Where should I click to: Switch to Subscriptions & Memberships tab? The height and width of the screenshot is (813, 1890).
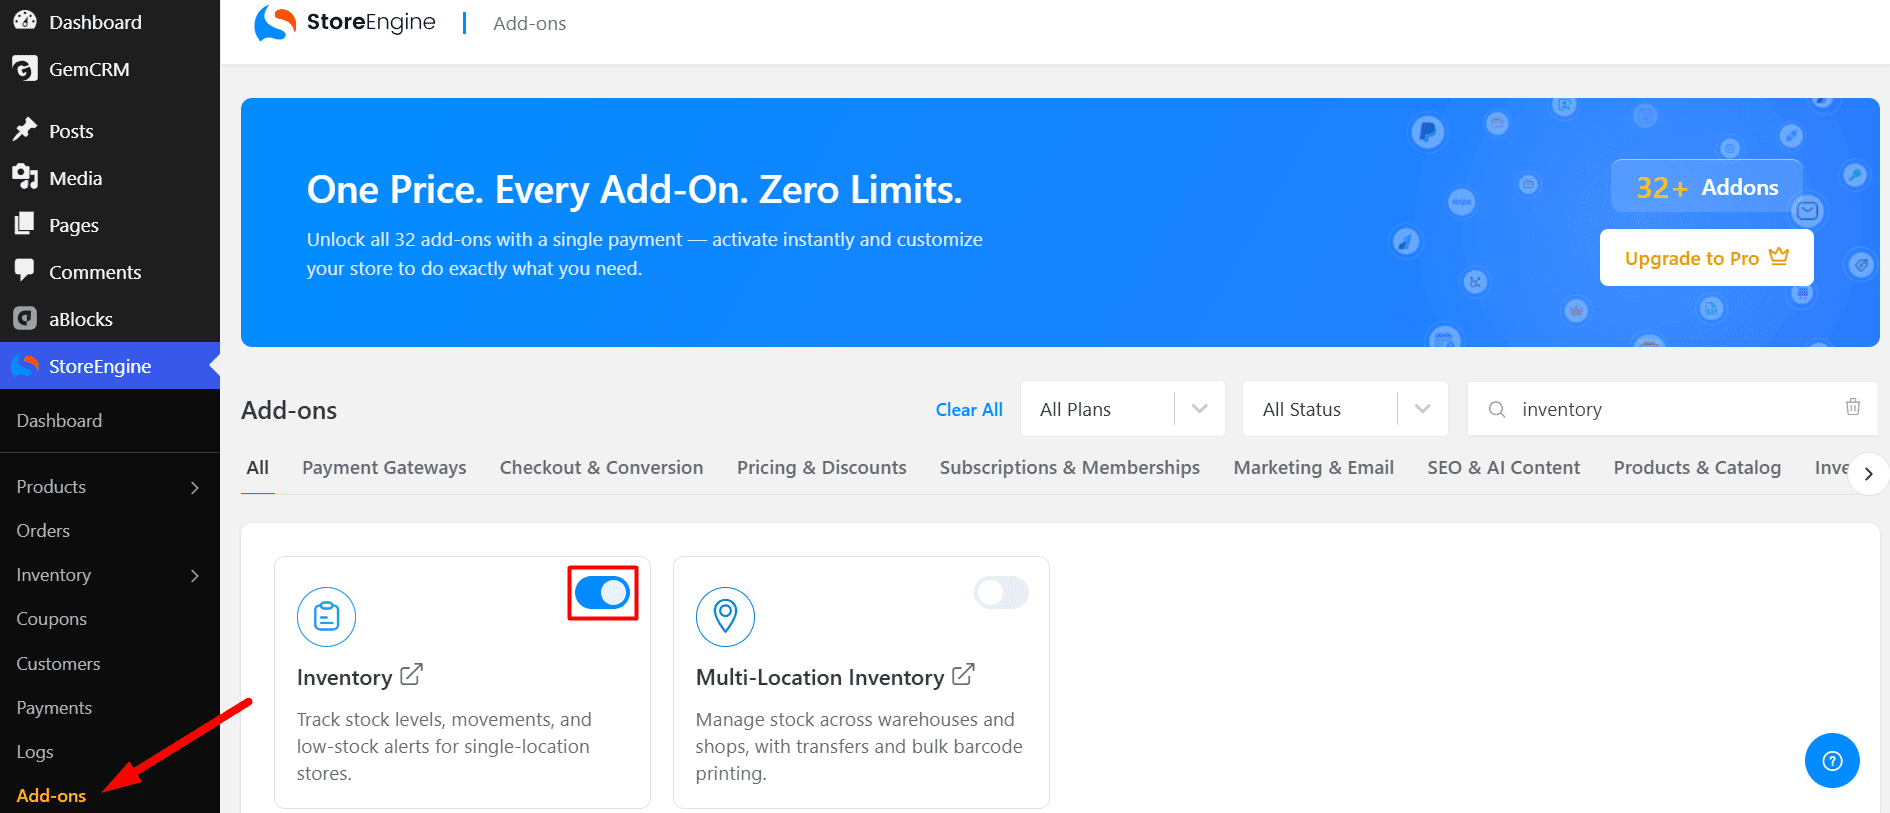point(1070,467)
